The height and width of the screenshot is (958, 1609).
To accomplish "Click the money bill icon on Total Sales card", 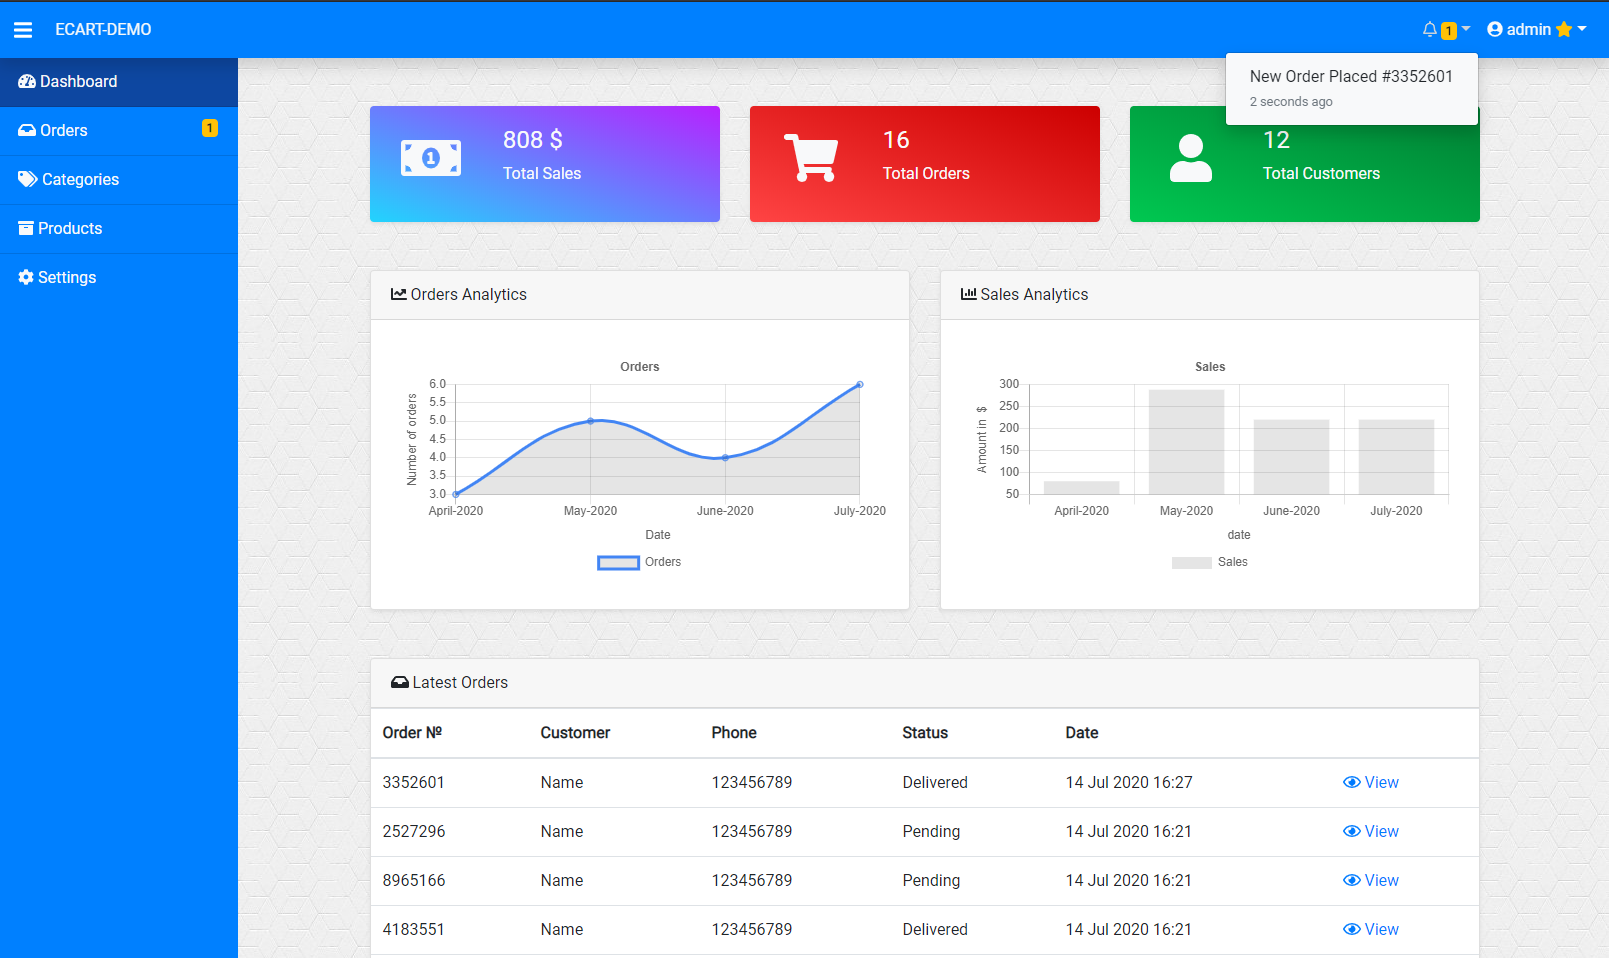I will (x=431, y=158).
